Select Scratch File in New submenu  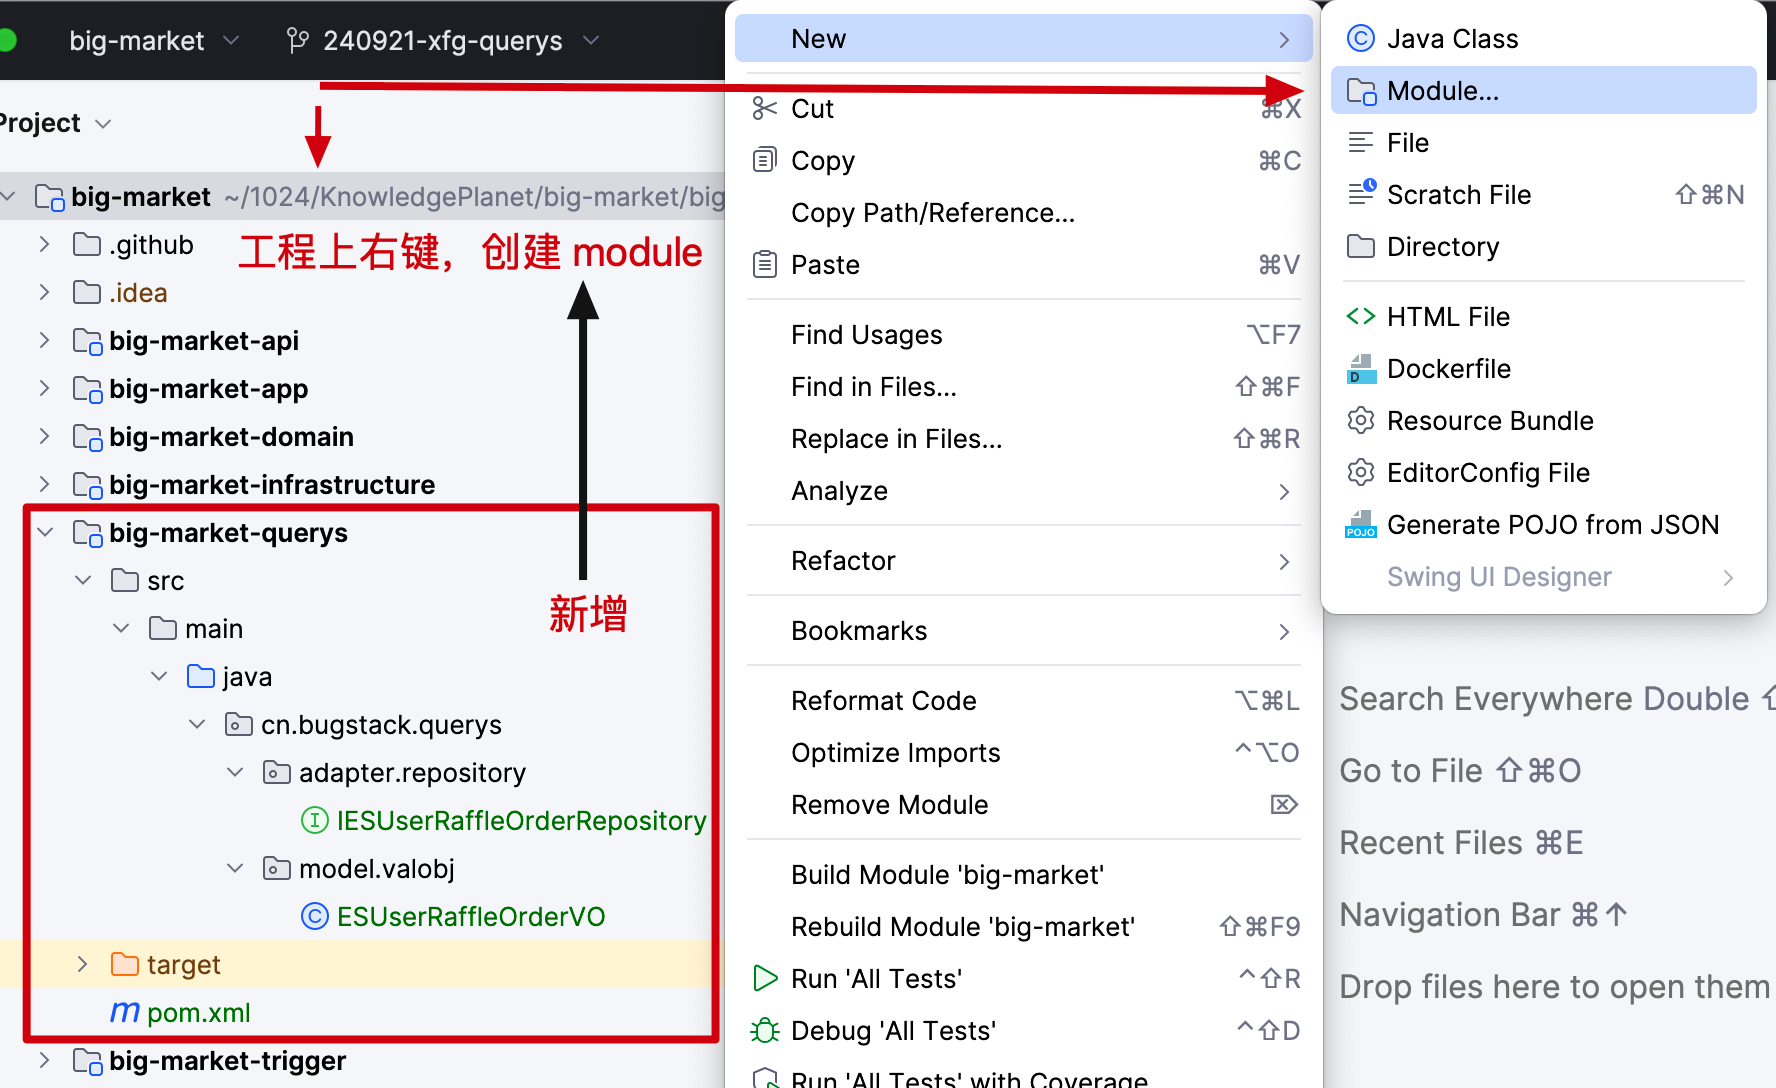coord(1458,195)
